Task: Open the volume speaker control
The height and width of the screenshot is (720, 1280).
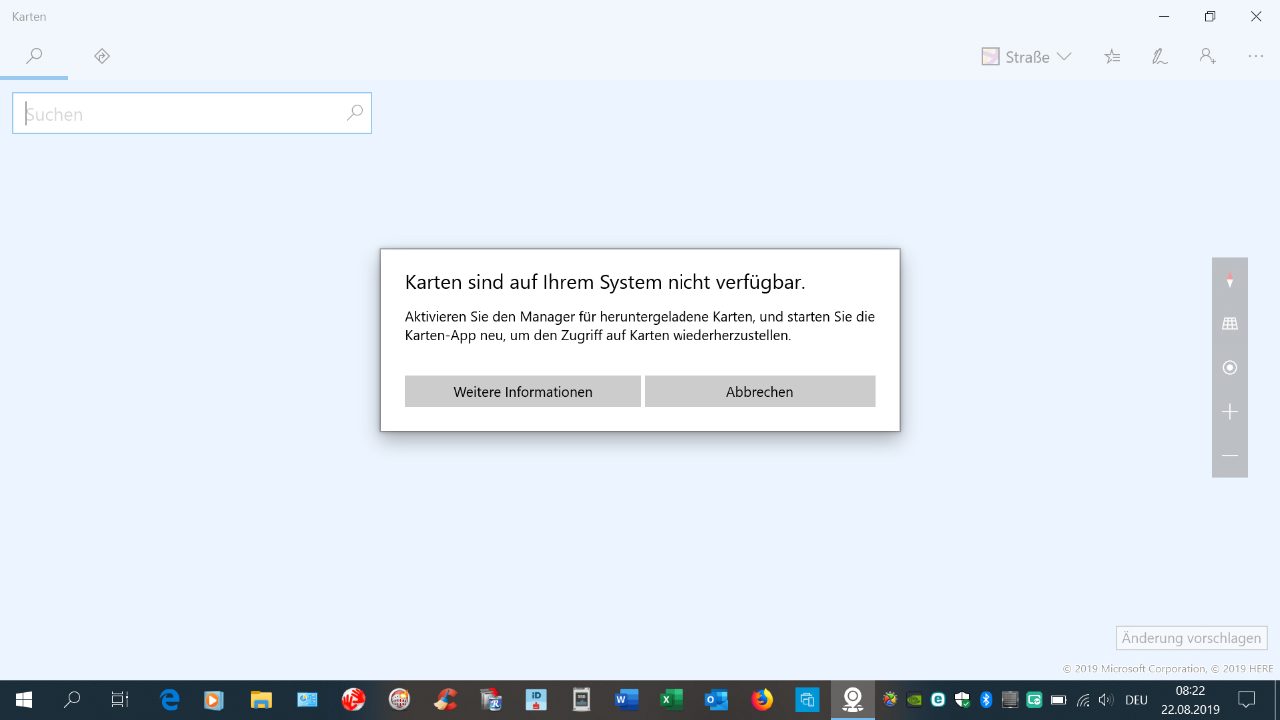Action: pos(1106,700)
